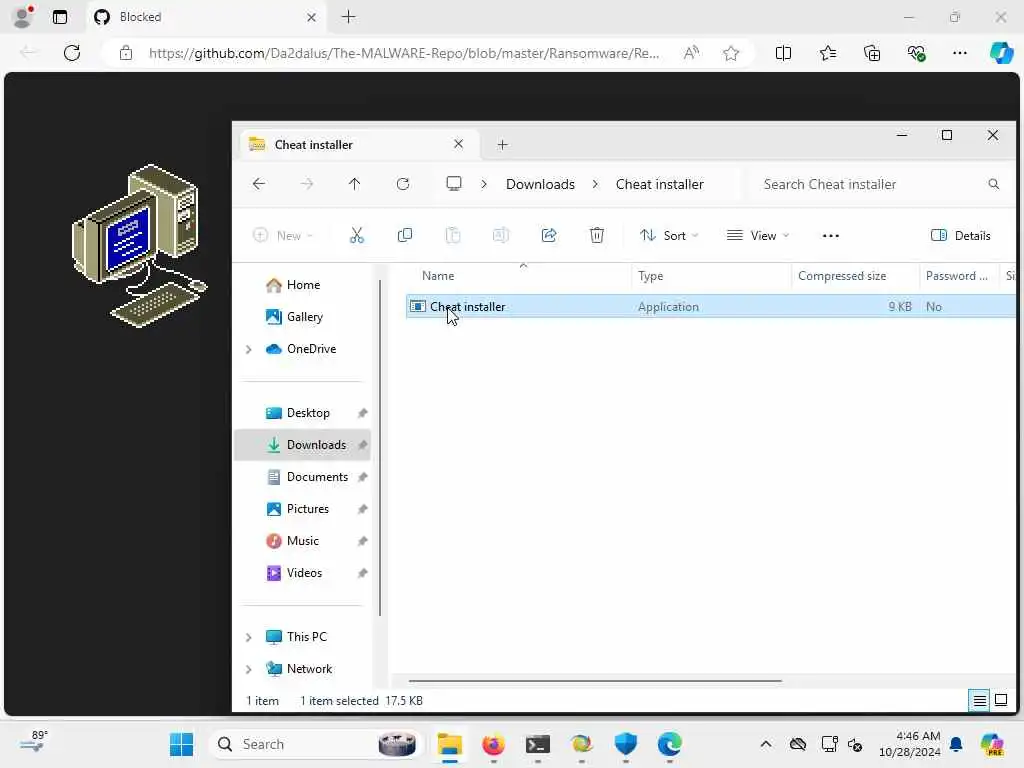The image size is (1024, 768).
Task: Open Home in the navigation pane
Action: click(303, 285)
